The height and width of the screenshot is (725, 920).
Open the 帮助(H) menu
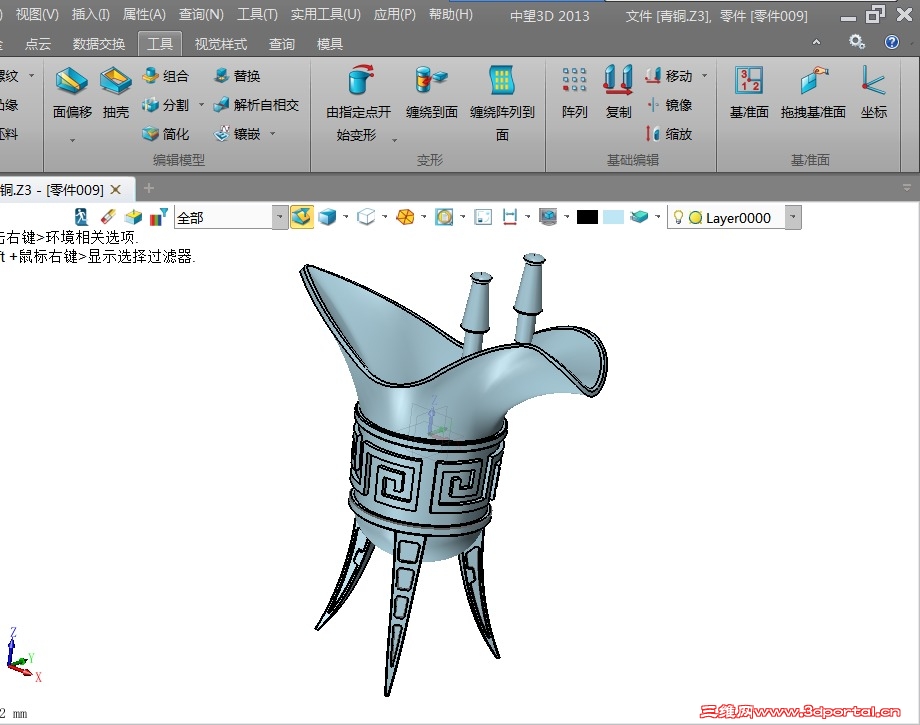pos(451,15)
